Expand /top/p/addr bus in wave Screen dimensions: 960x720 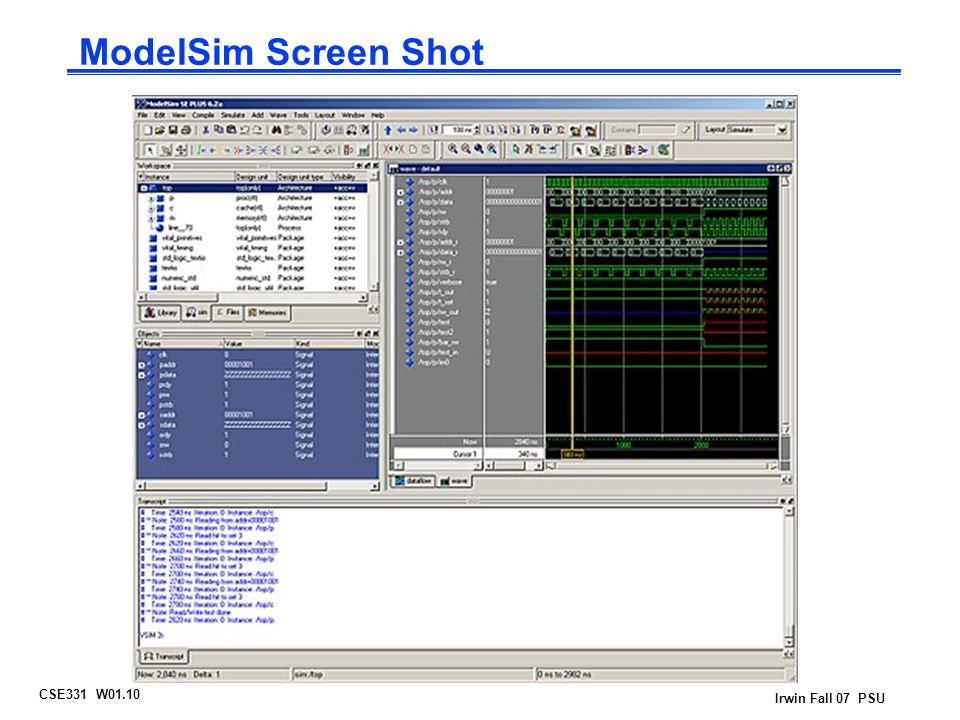(400, 192)
